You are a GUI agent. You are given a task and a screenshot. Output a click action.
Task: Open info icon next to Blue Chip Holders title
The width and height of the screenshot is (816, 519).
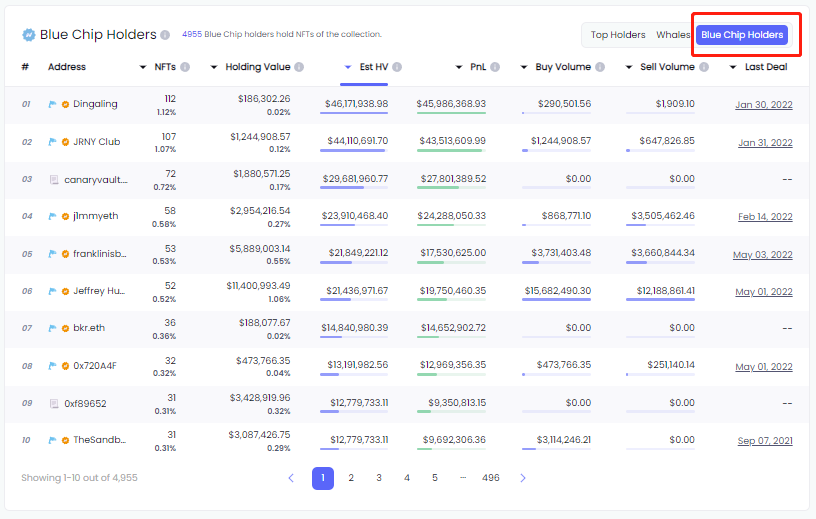click(x=165, y=35)
